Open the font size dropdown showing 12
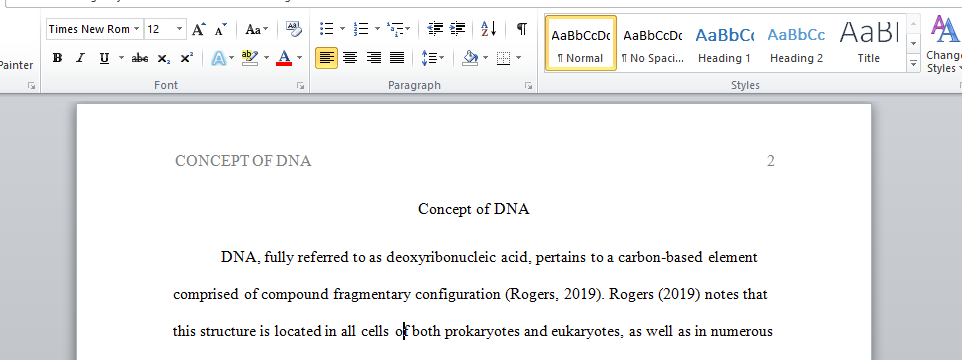The image size is (962, 360). [179, 29]
